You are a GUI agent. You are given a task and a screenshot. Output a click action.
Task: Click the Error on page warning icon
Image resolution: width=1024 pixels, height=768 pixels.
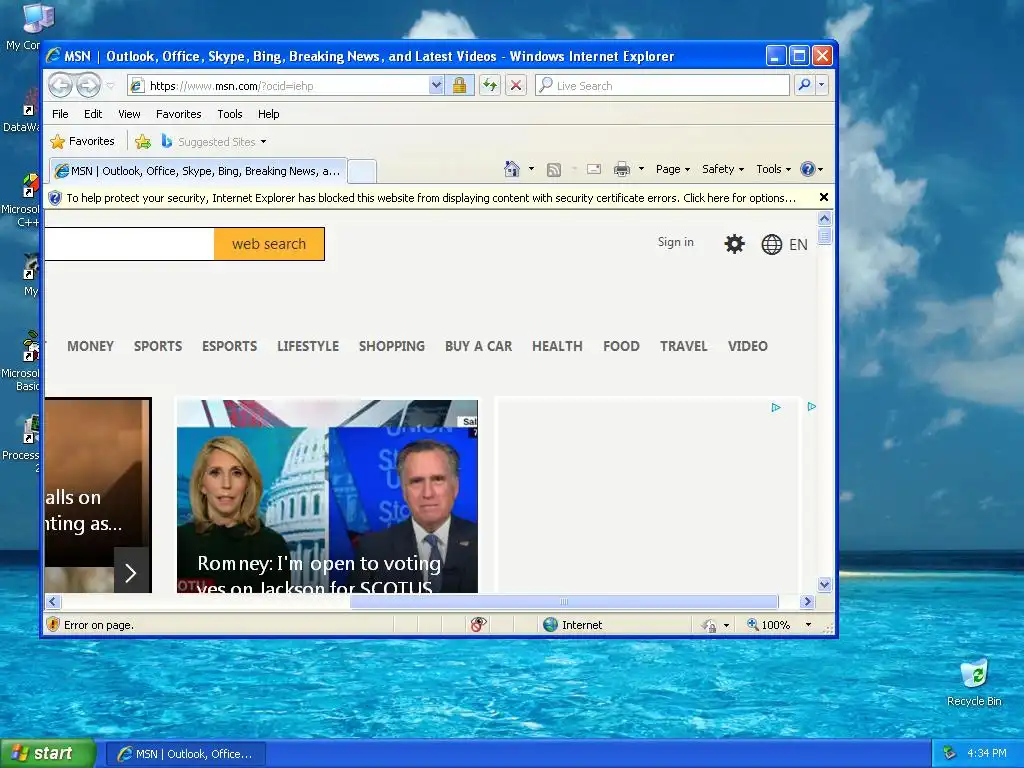click(54, 624)
